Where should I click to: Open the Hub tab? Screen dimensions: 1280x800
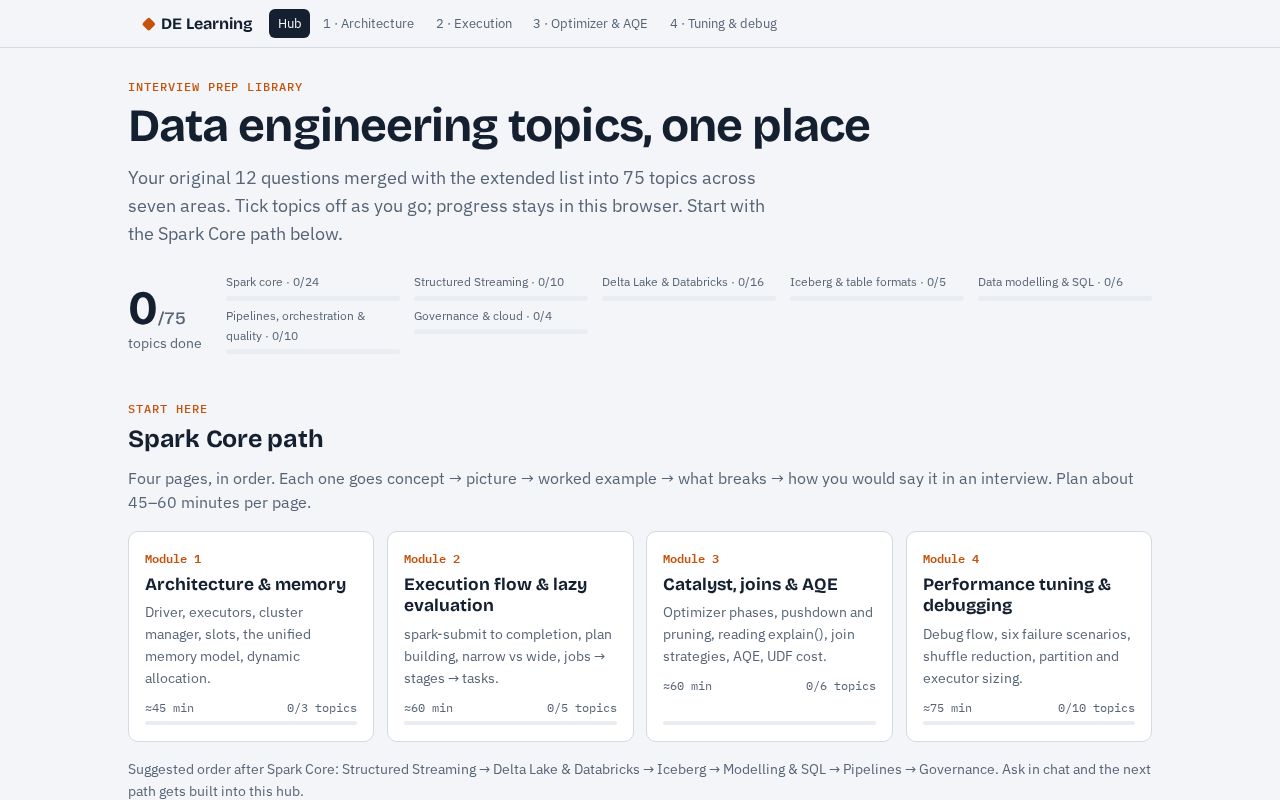click(289, 23)
